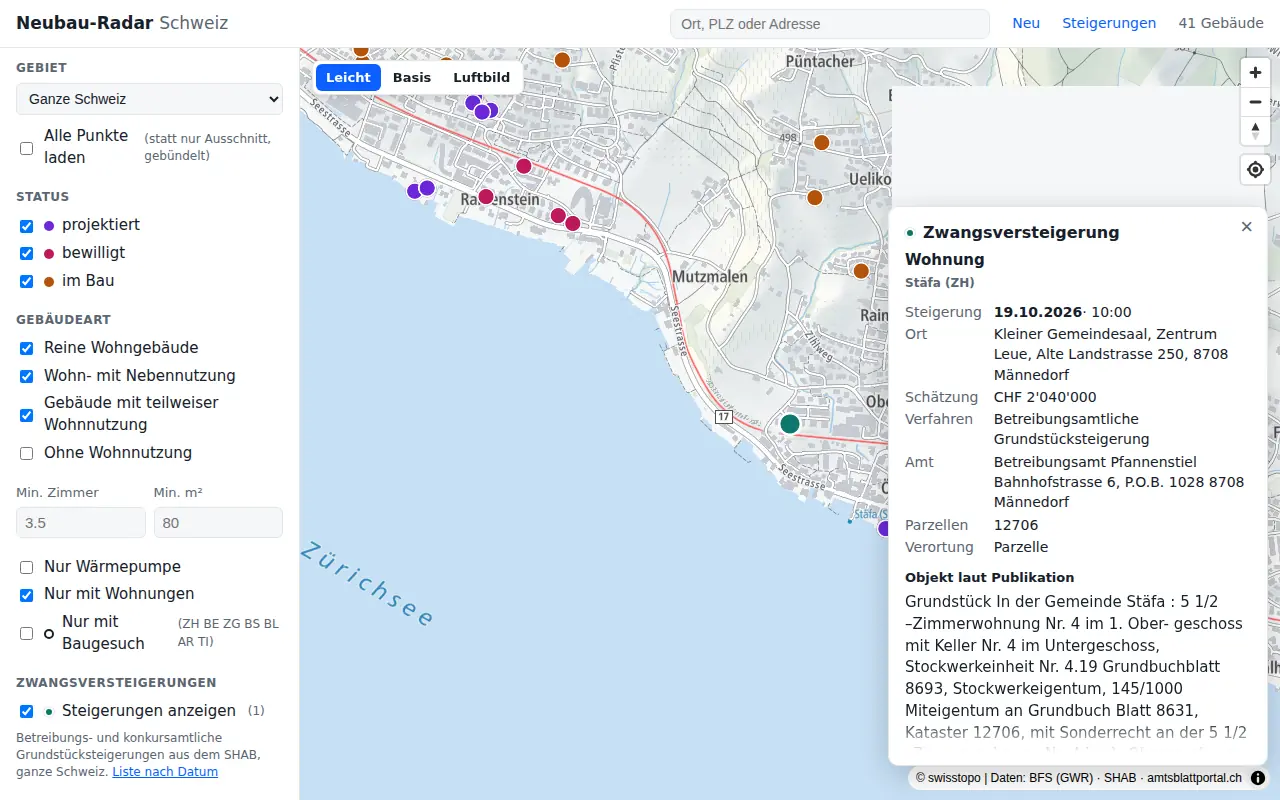This screenshot has height=800, width=1280.
Task: Focus the Min. Zimmer input field
Action: [x=81, y=523]
